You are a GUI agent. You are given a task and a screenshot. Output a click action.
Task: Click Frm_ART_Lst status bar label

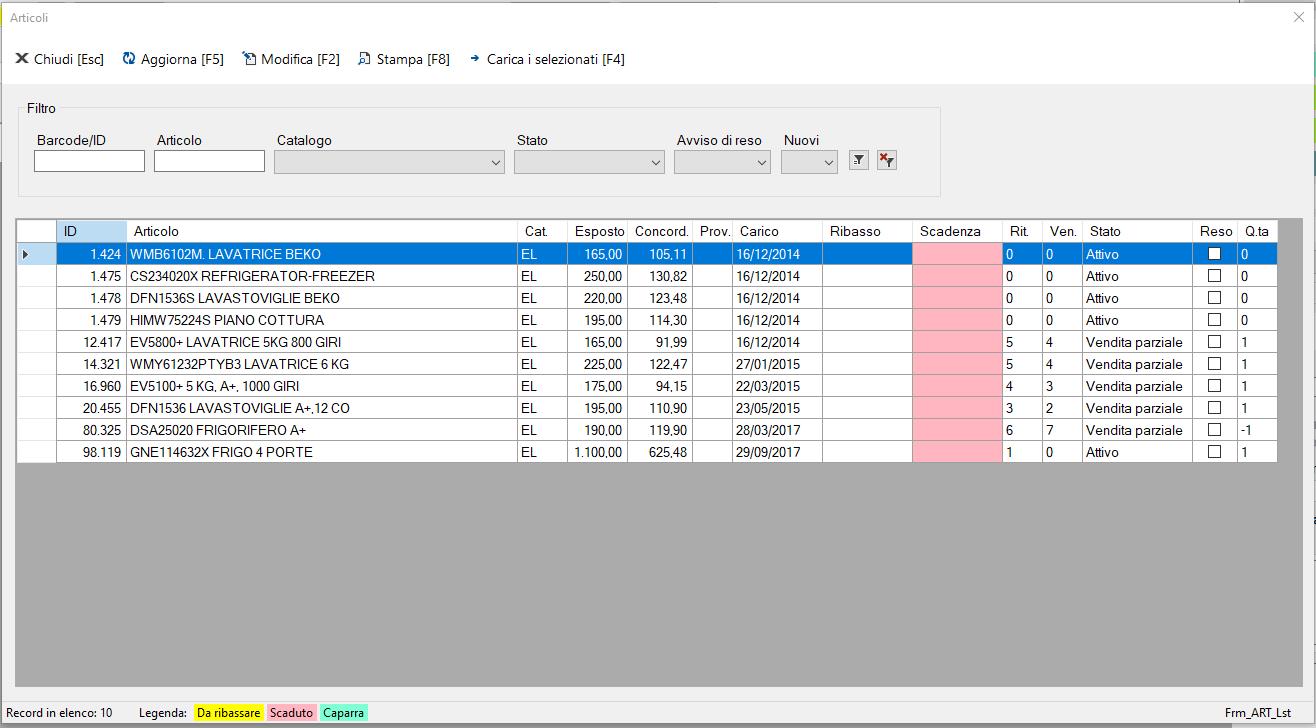coord(1258,713)
